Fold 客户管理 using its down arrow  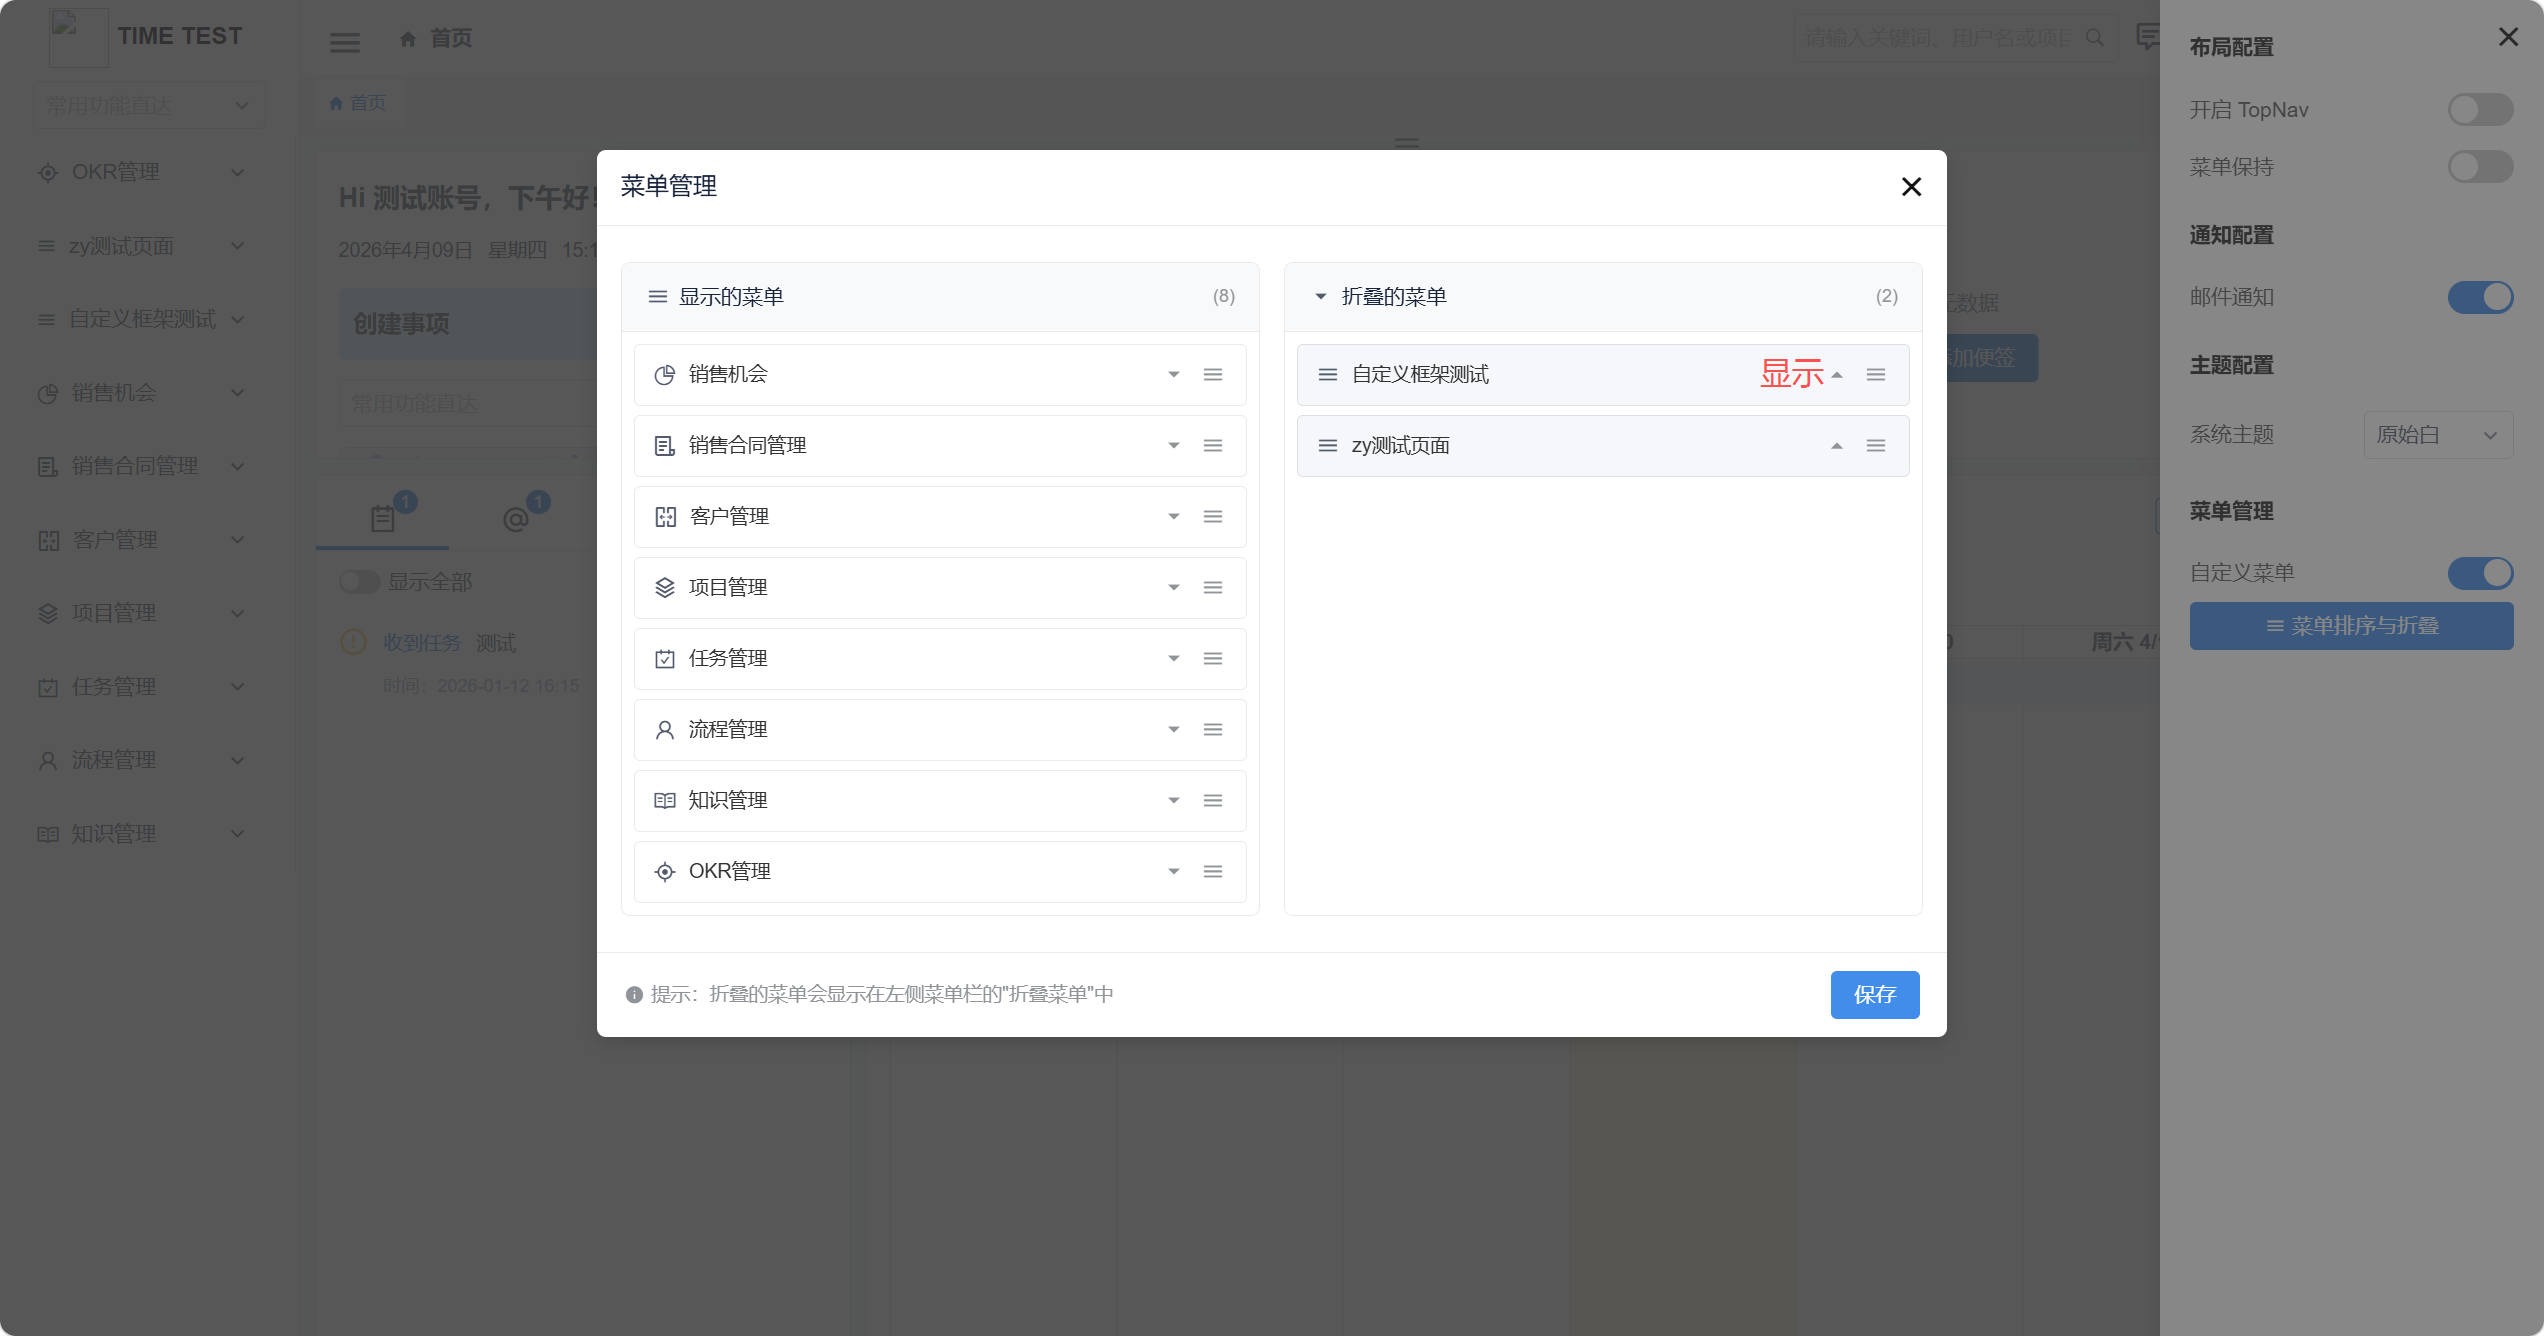[x=1174, y=517]
